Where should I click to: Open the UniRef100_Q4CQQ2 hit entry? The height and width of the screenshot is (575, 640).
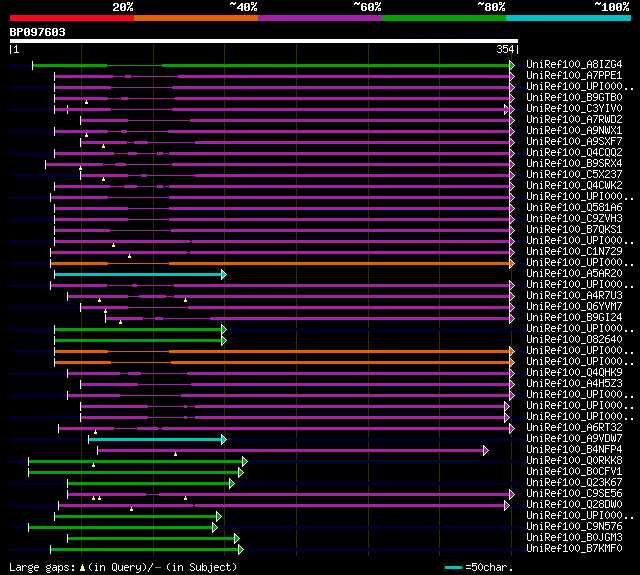(x=573, y=153)
